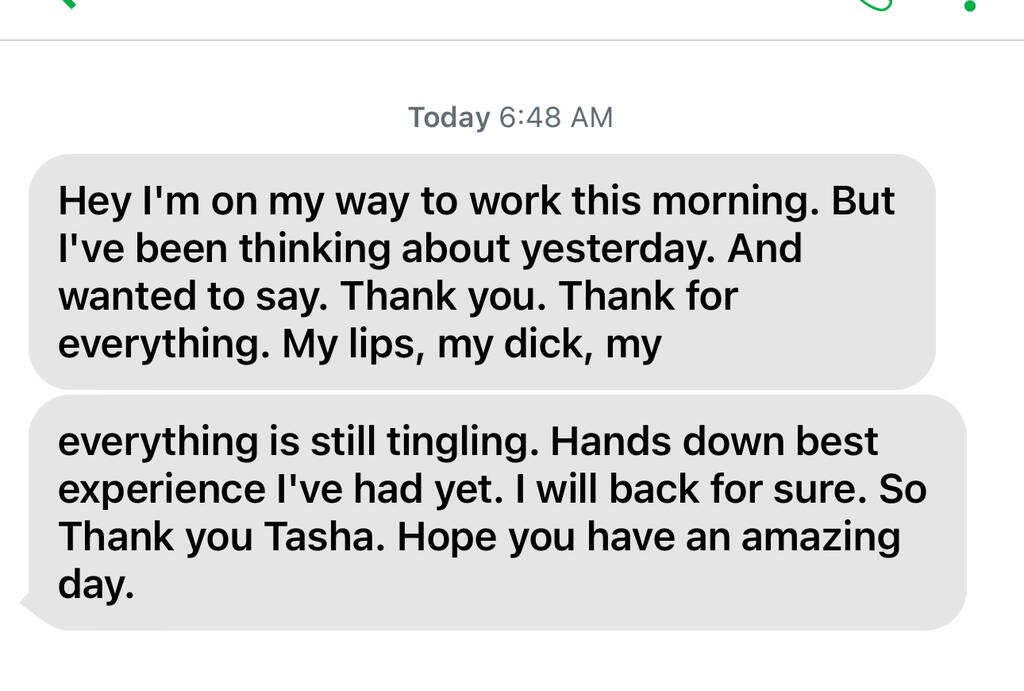The width and height of the screenshot is (1024, 691).
Task: Click the text I've been thinking about yesterday
Action: tap(387, 248)
